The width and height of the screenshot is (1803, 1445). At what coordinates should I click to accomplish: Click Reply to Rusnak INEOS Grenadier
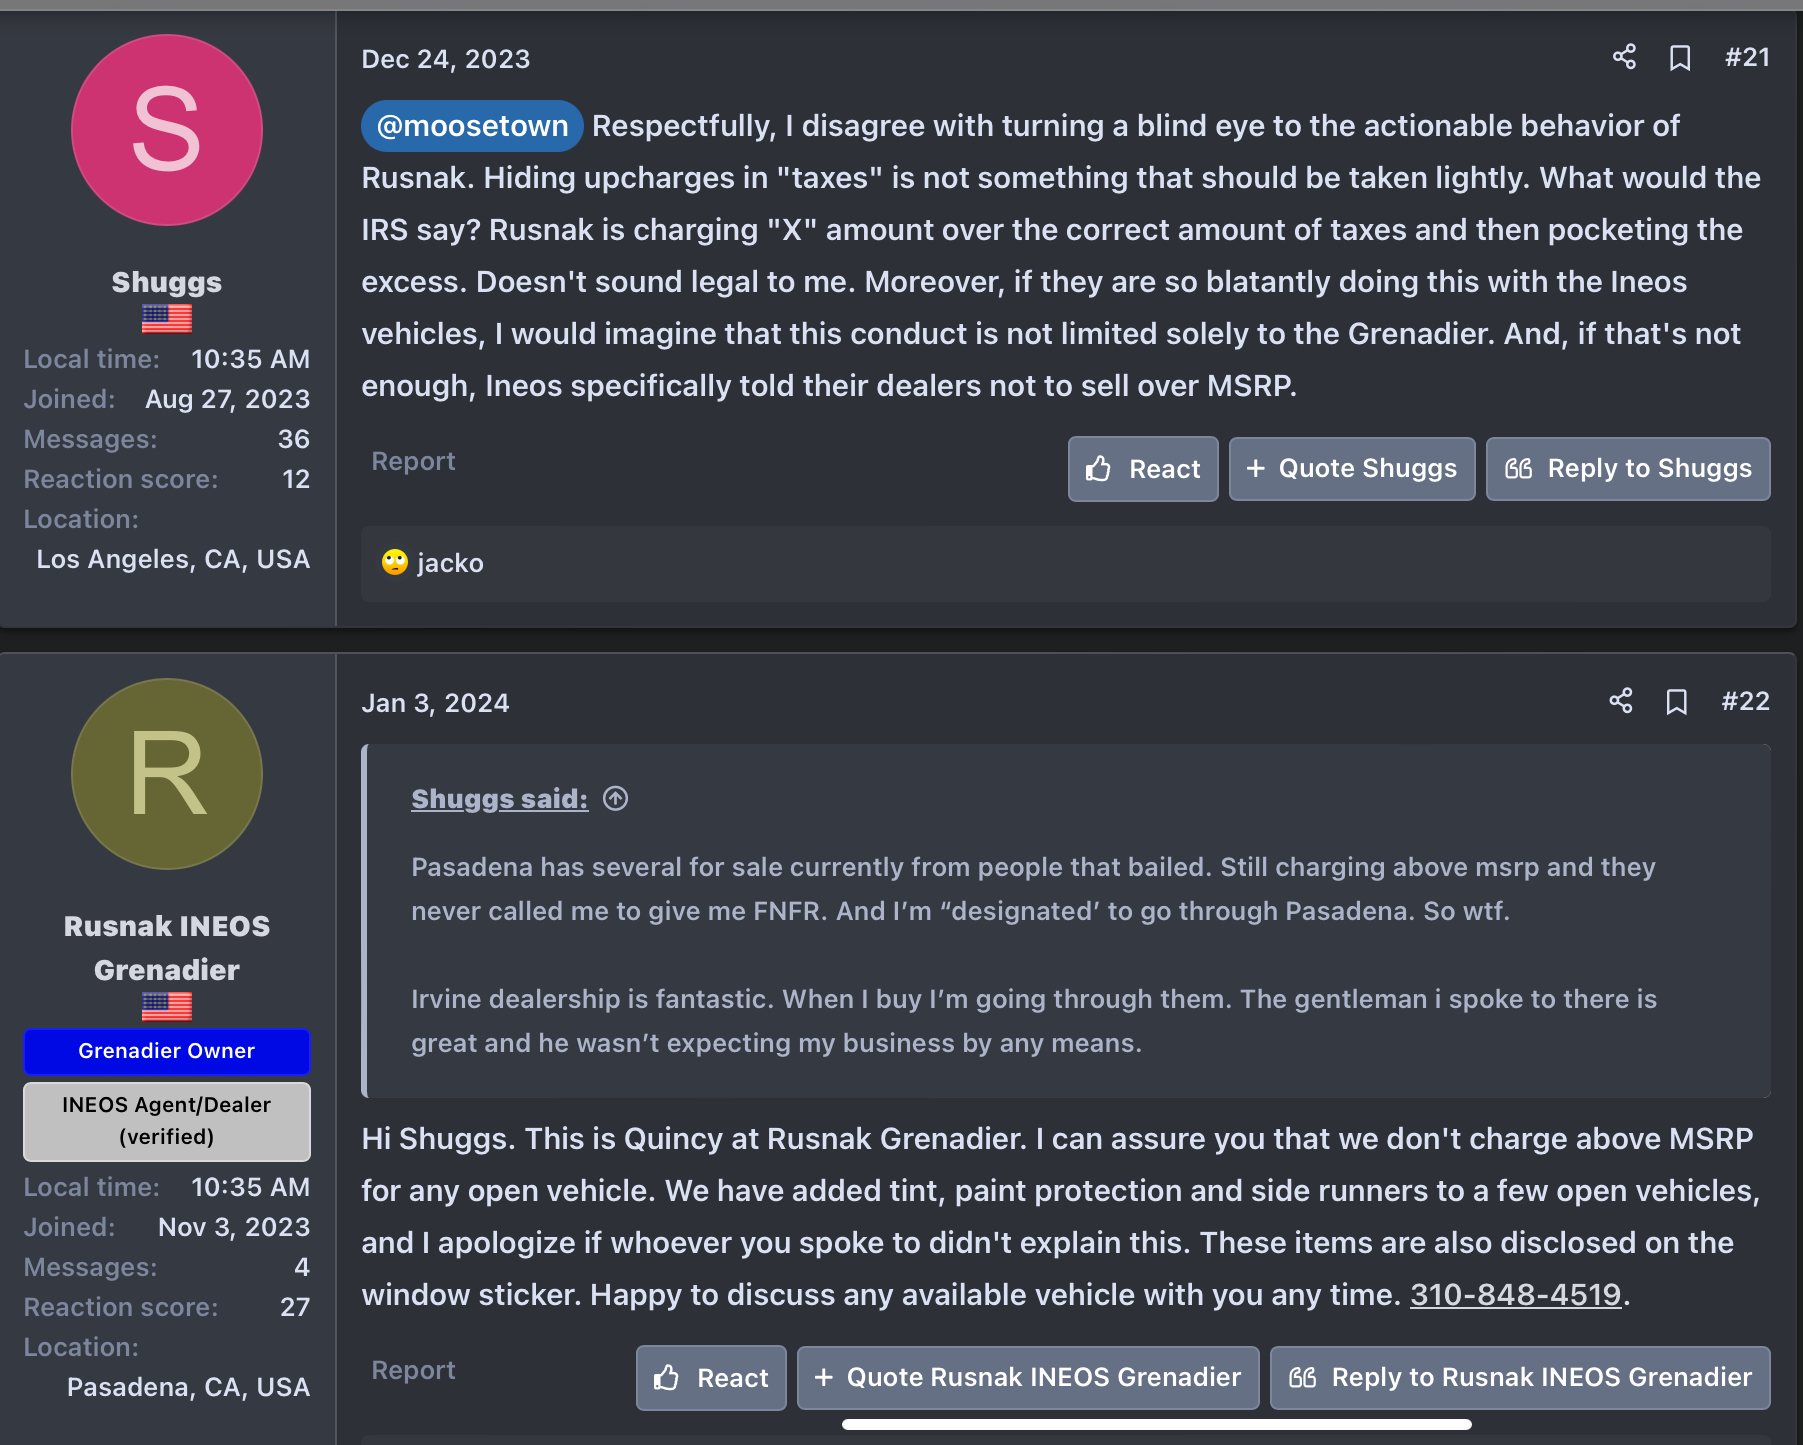pyautogui.click(x=1519, y=1377)
